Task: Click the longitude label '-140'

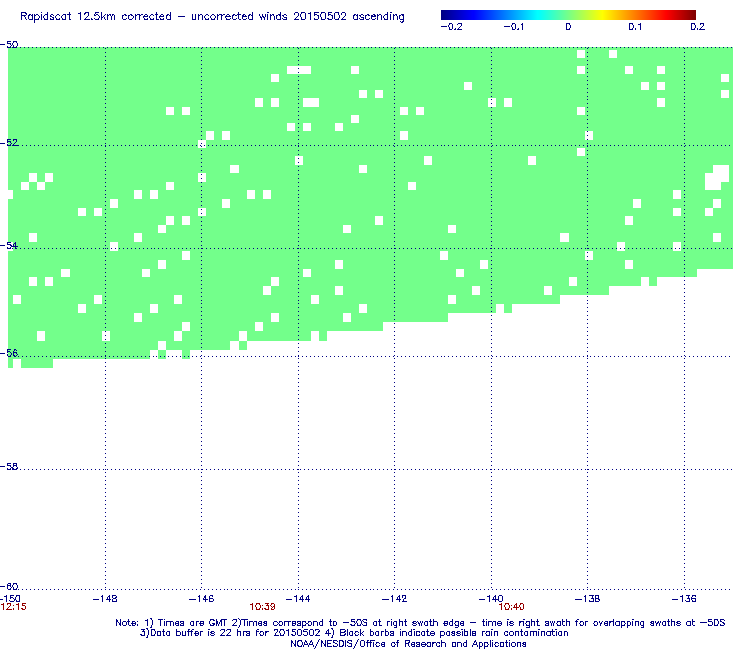Action: point(491,599)
